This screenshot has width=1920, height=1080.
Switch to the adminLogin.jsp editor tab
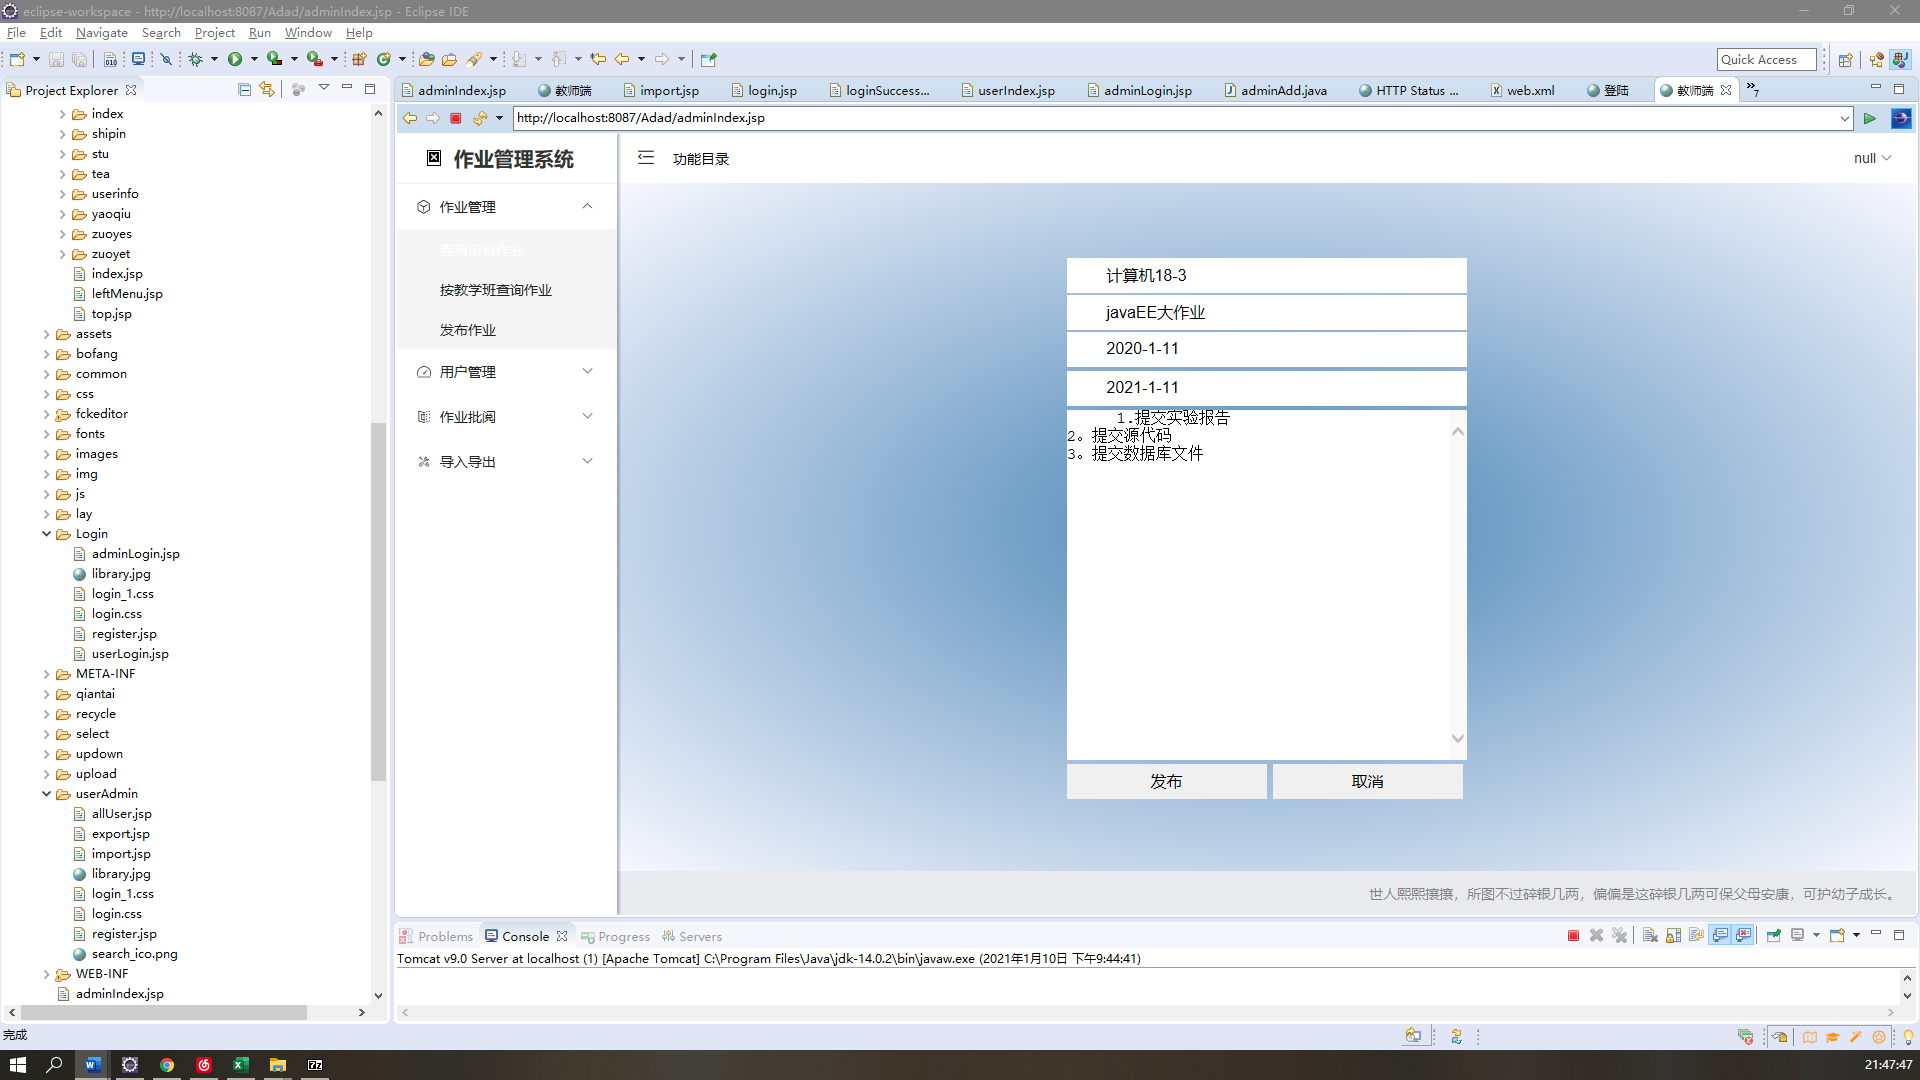click(x=1147, y=90)
